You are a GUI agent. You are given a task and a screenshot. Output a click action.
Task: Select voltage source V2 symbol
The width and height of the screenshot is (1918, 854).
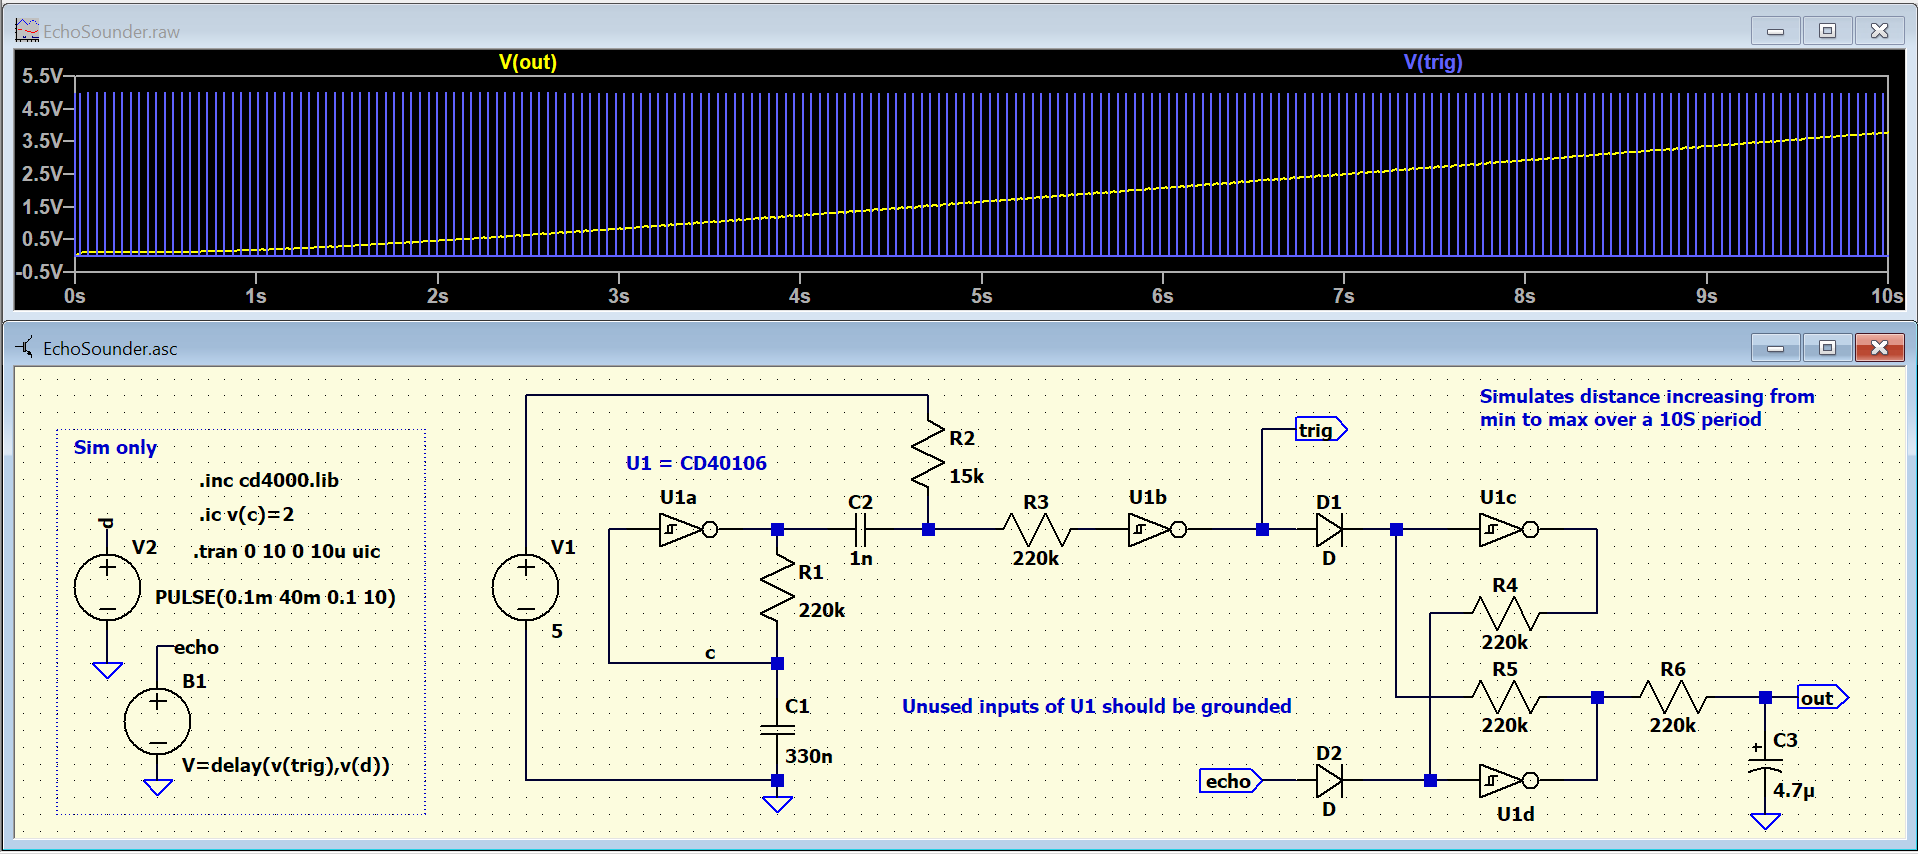pos(107,588)
